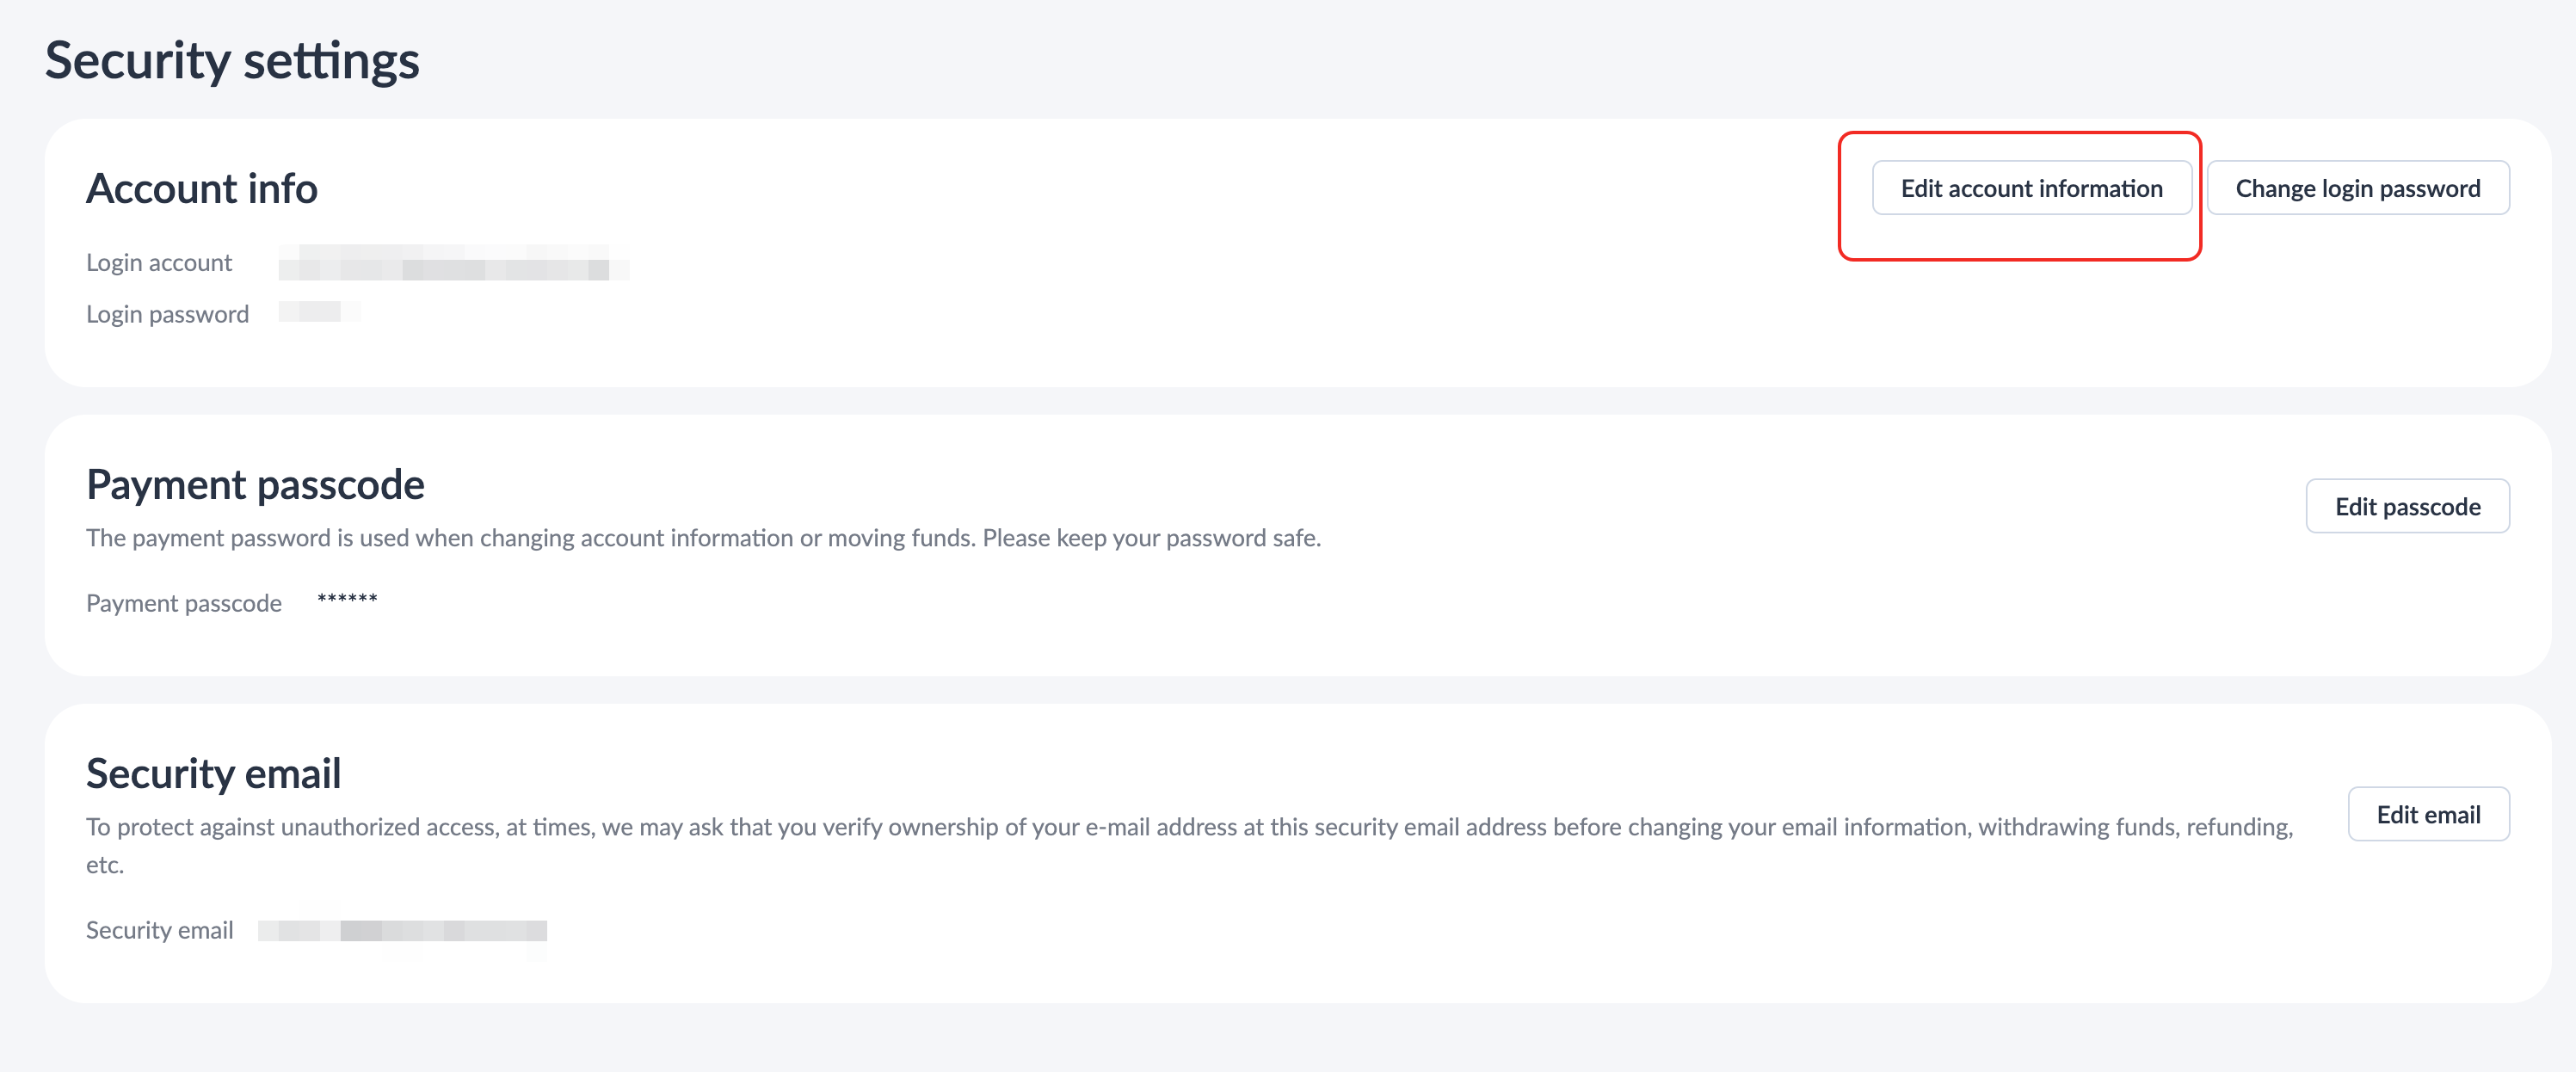Click the payment password usage sentence
This screenshot has height=1072, width=2576.
click(530, 538)
